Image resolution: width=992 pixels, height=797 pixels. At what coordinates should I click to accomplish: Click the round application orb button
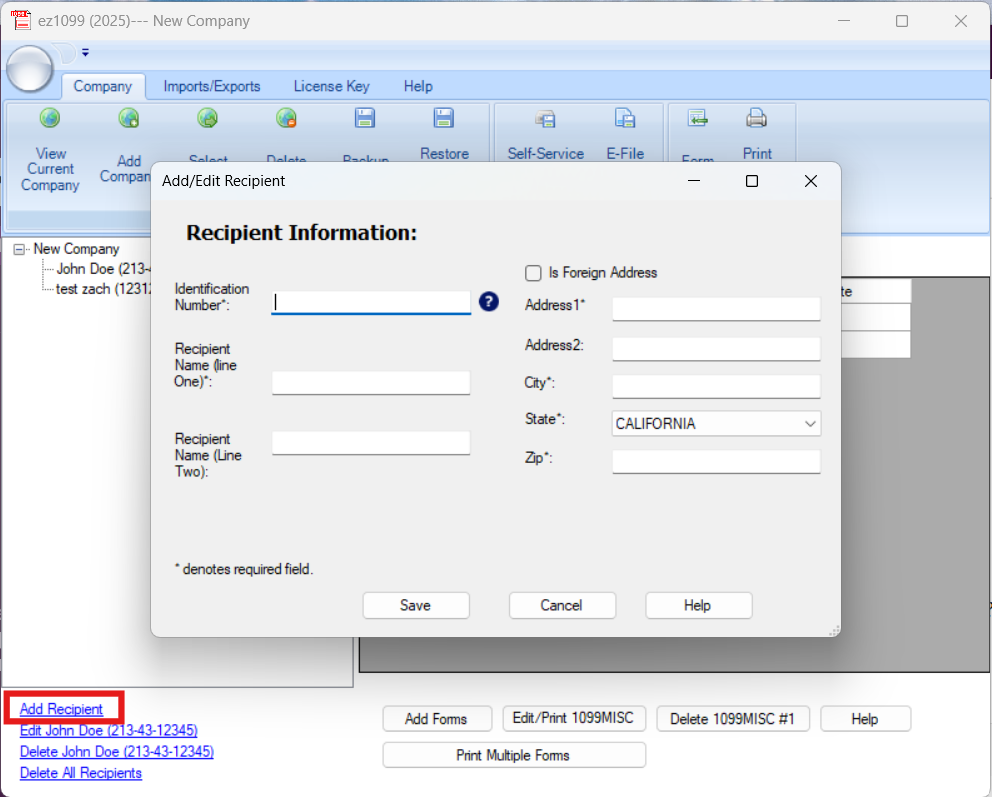(x=30, y=67)
